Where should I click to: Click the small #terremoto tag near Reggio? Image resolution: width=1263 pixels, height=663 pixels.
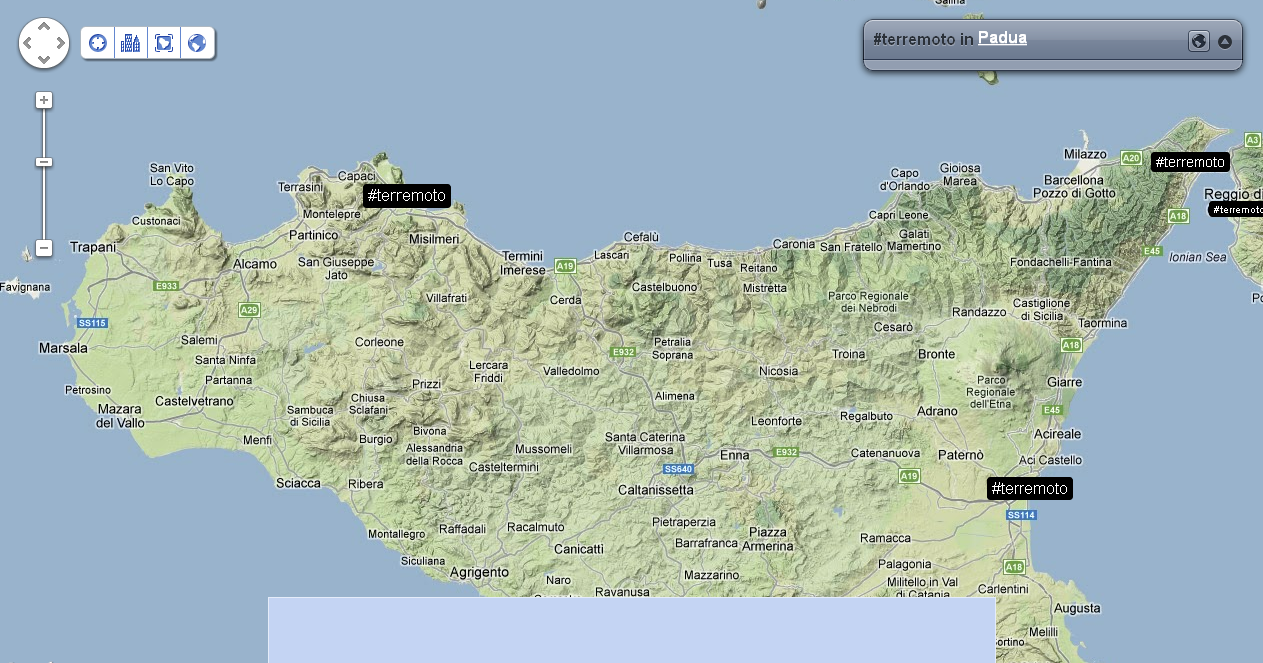[x=1236, y=209]
